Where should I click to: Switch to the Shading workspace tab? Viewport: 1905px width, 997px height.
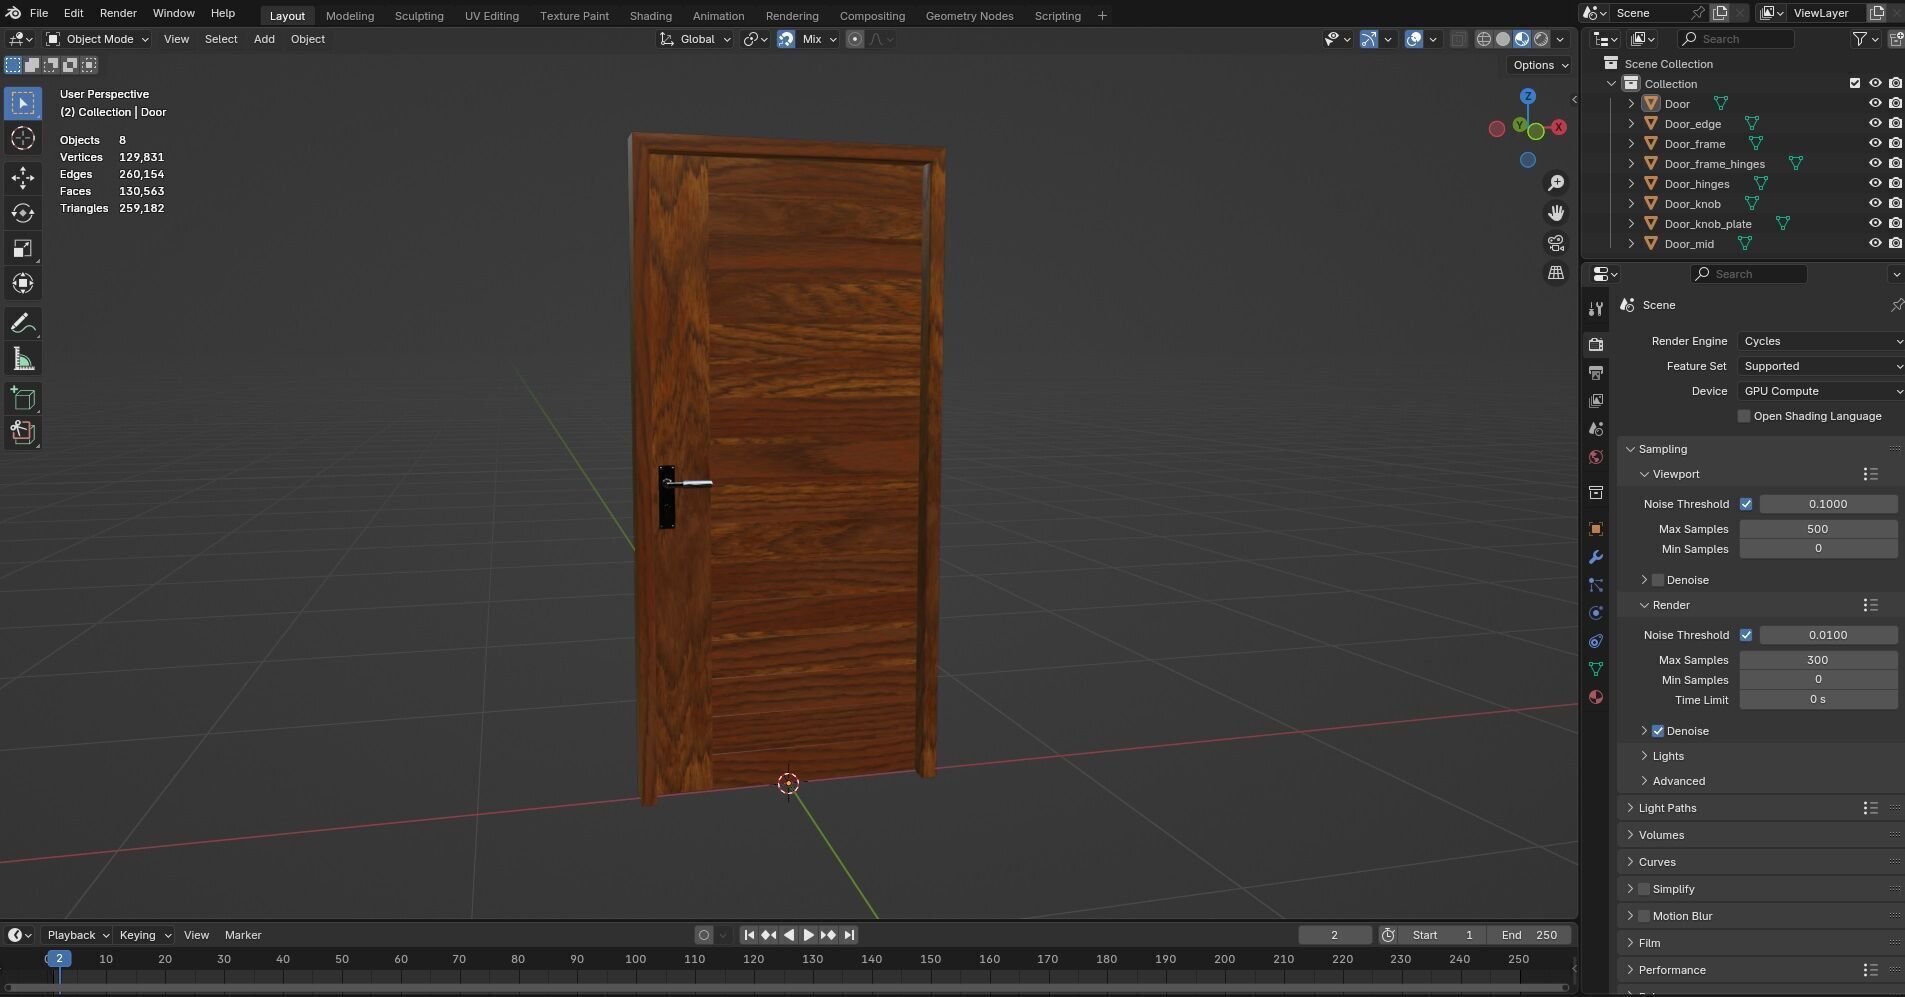[x=651, y=16]
